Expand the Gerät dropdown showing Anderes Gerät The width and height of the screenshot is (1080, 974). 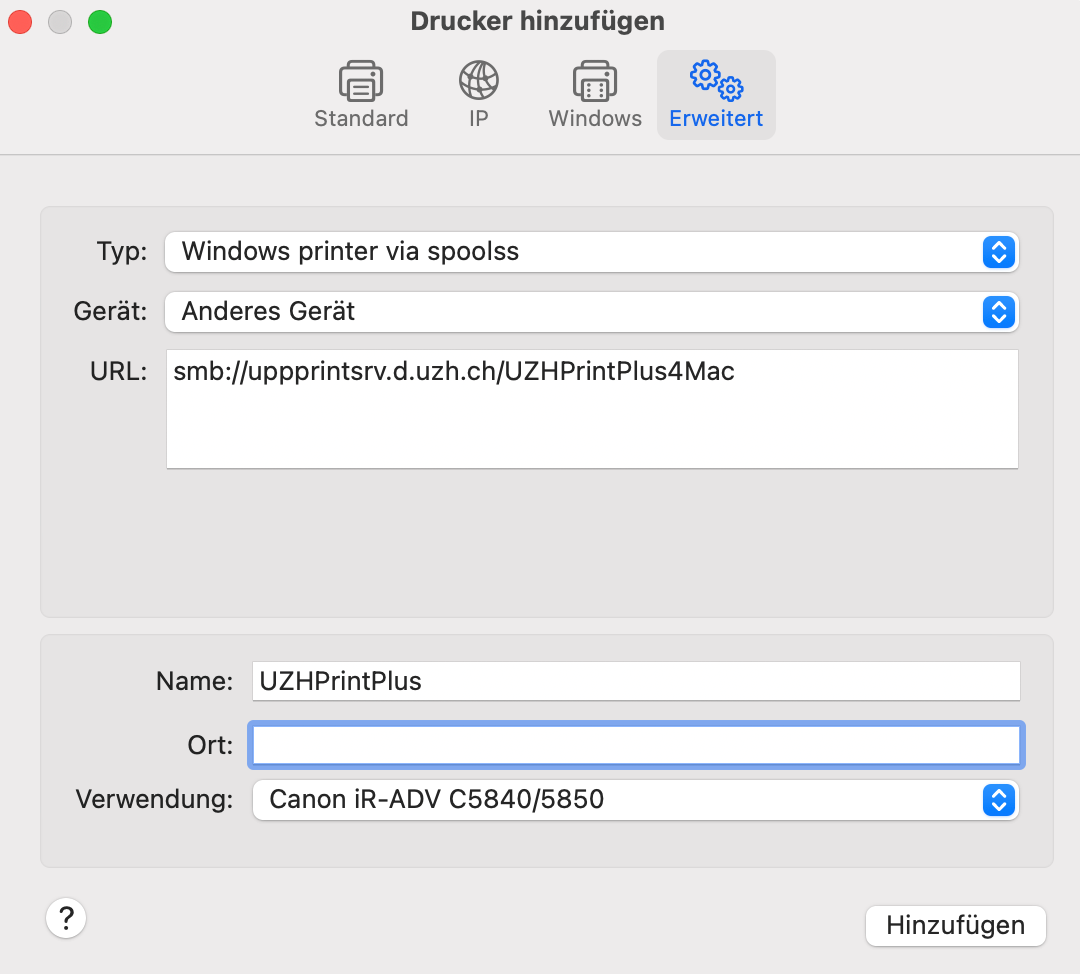pos(590,312)
